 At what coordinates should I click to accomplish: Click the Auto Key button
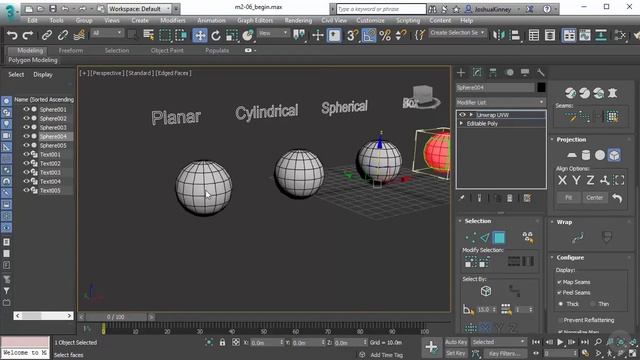[x=456, y=342]
